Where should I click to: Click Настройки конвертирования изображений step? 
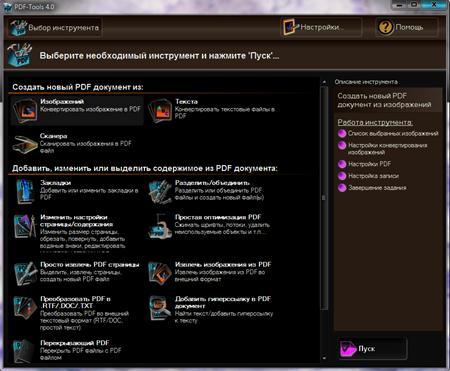388,149
